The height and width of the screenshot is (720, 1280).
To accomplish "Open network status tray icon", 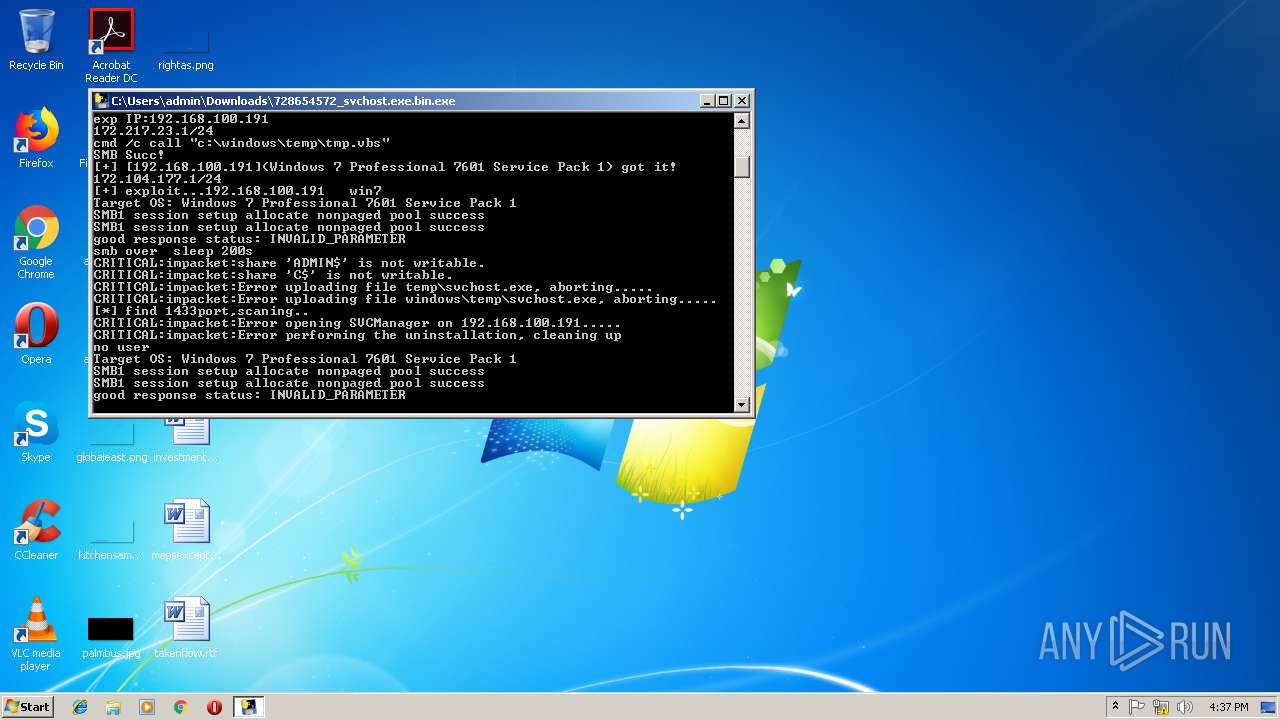I will pos(1161,707).
